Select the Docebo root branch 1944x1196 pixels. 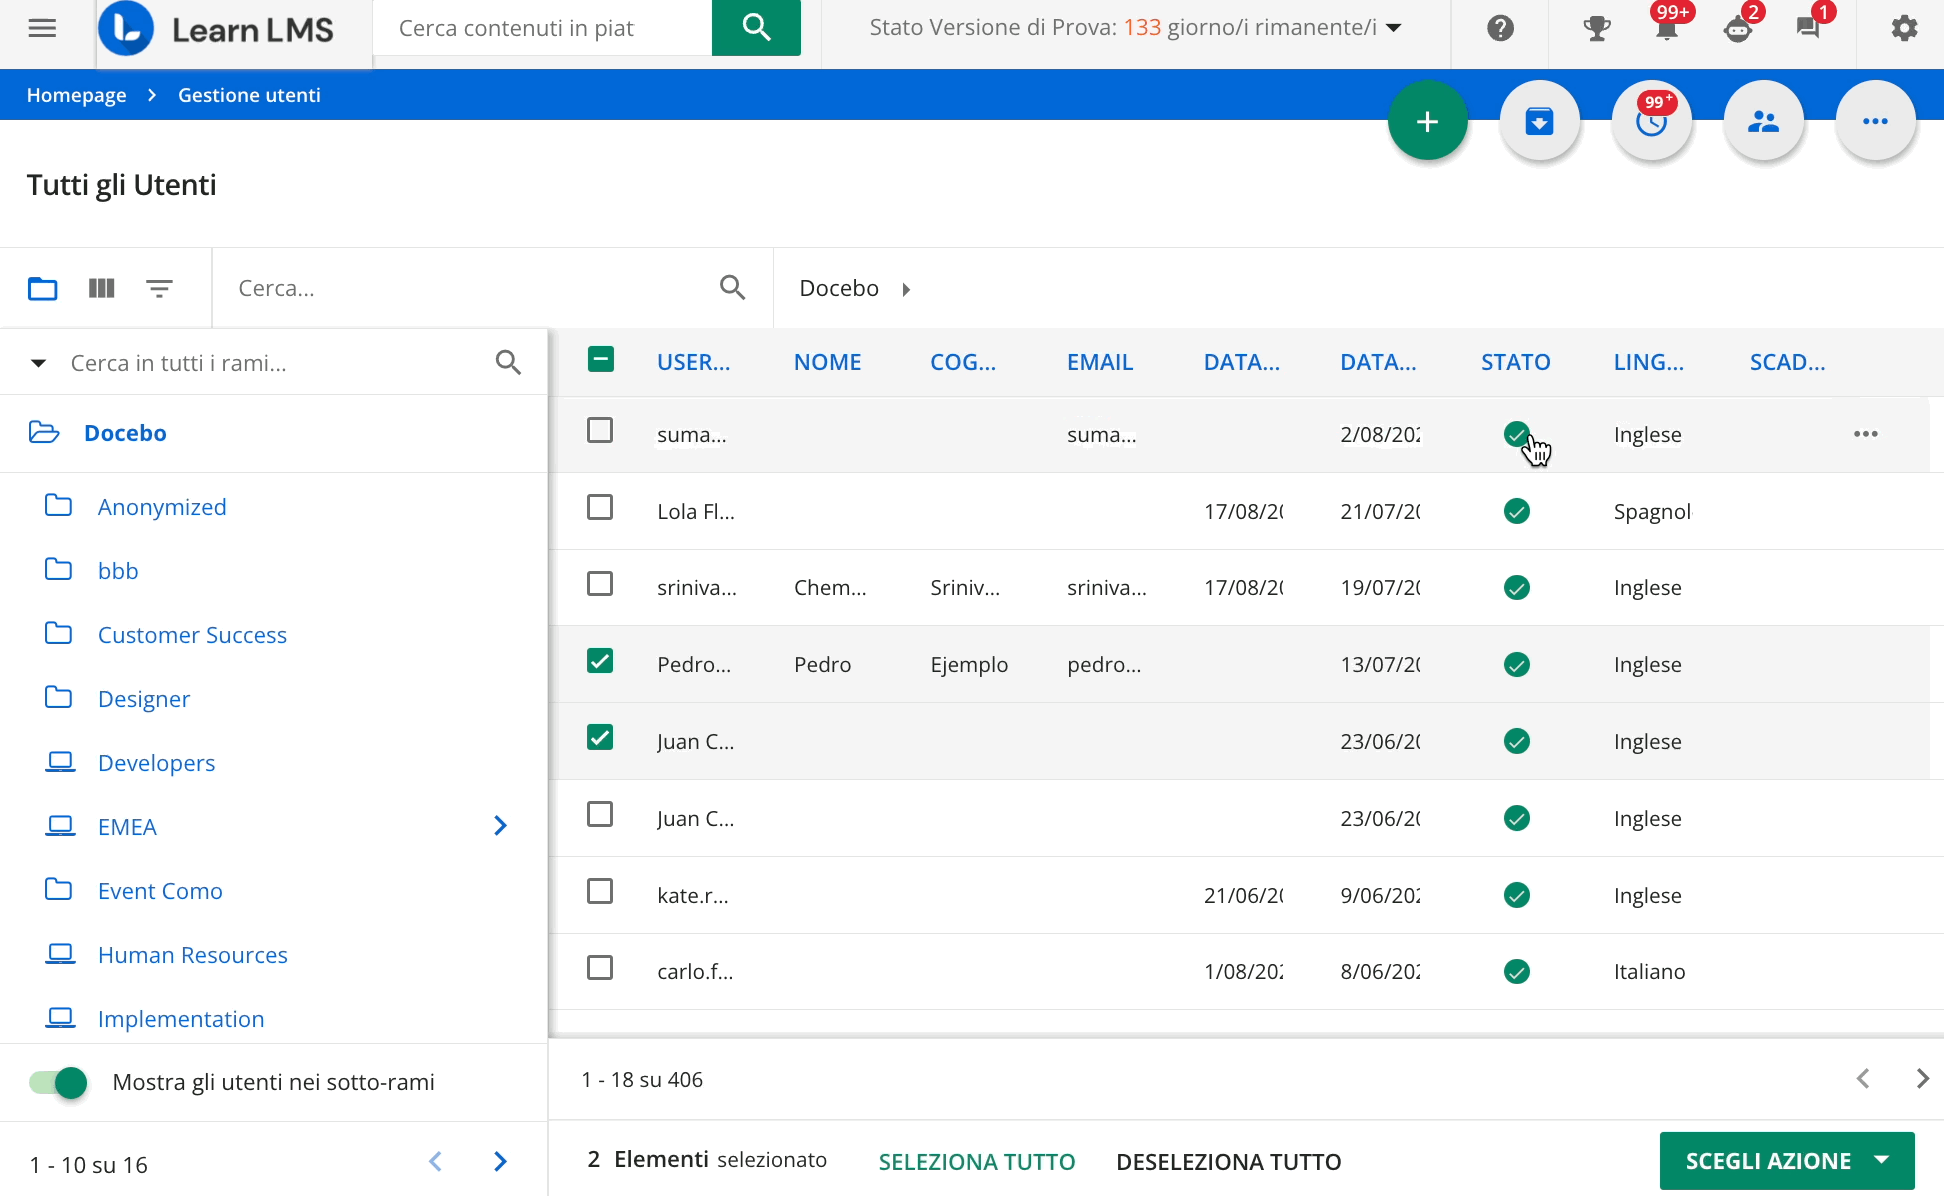(x=125, y=433)
